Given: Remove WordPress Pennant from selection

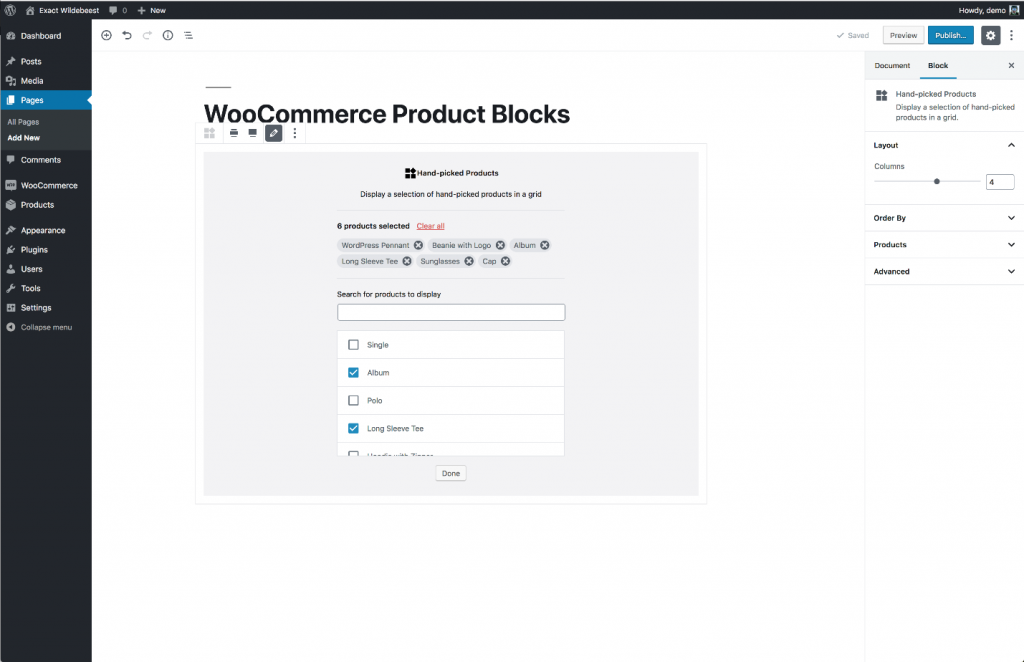Looking at the screenshot, I should pyautogui.click(x=419, y=245).
